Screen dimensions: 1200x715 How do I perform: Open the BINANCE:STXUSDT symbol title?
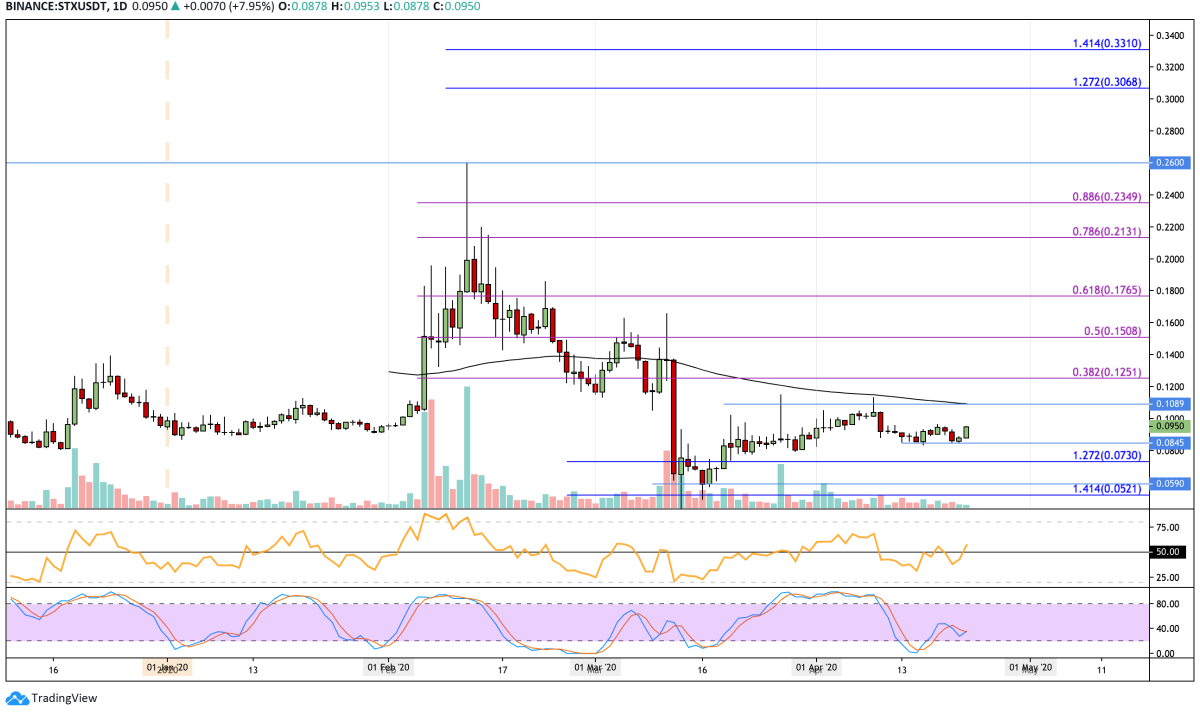coord(57,8)
